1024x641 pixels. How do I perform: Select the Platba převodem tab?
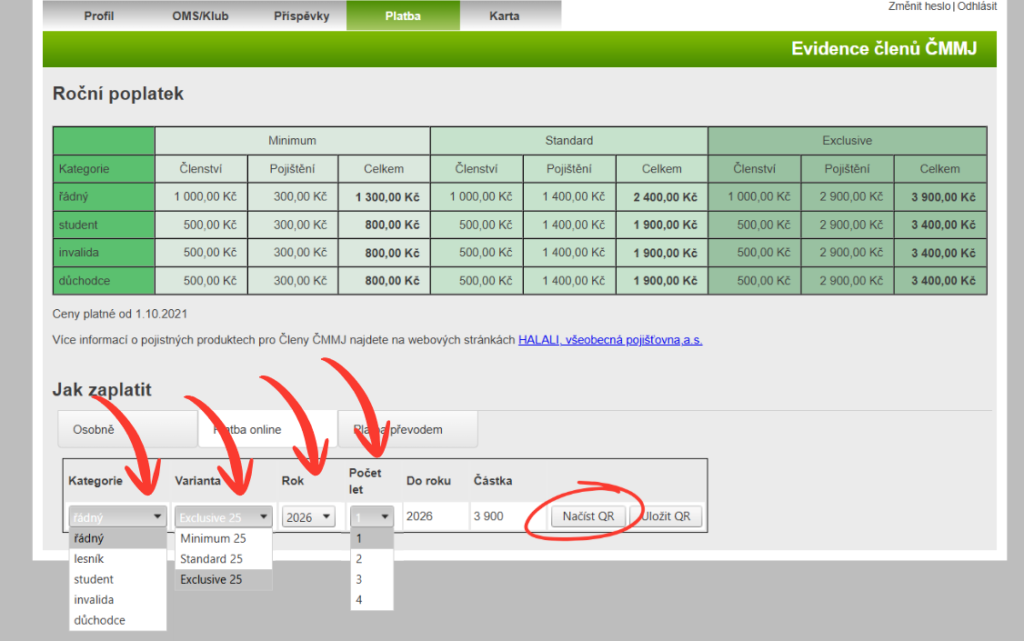pos(408,430)
